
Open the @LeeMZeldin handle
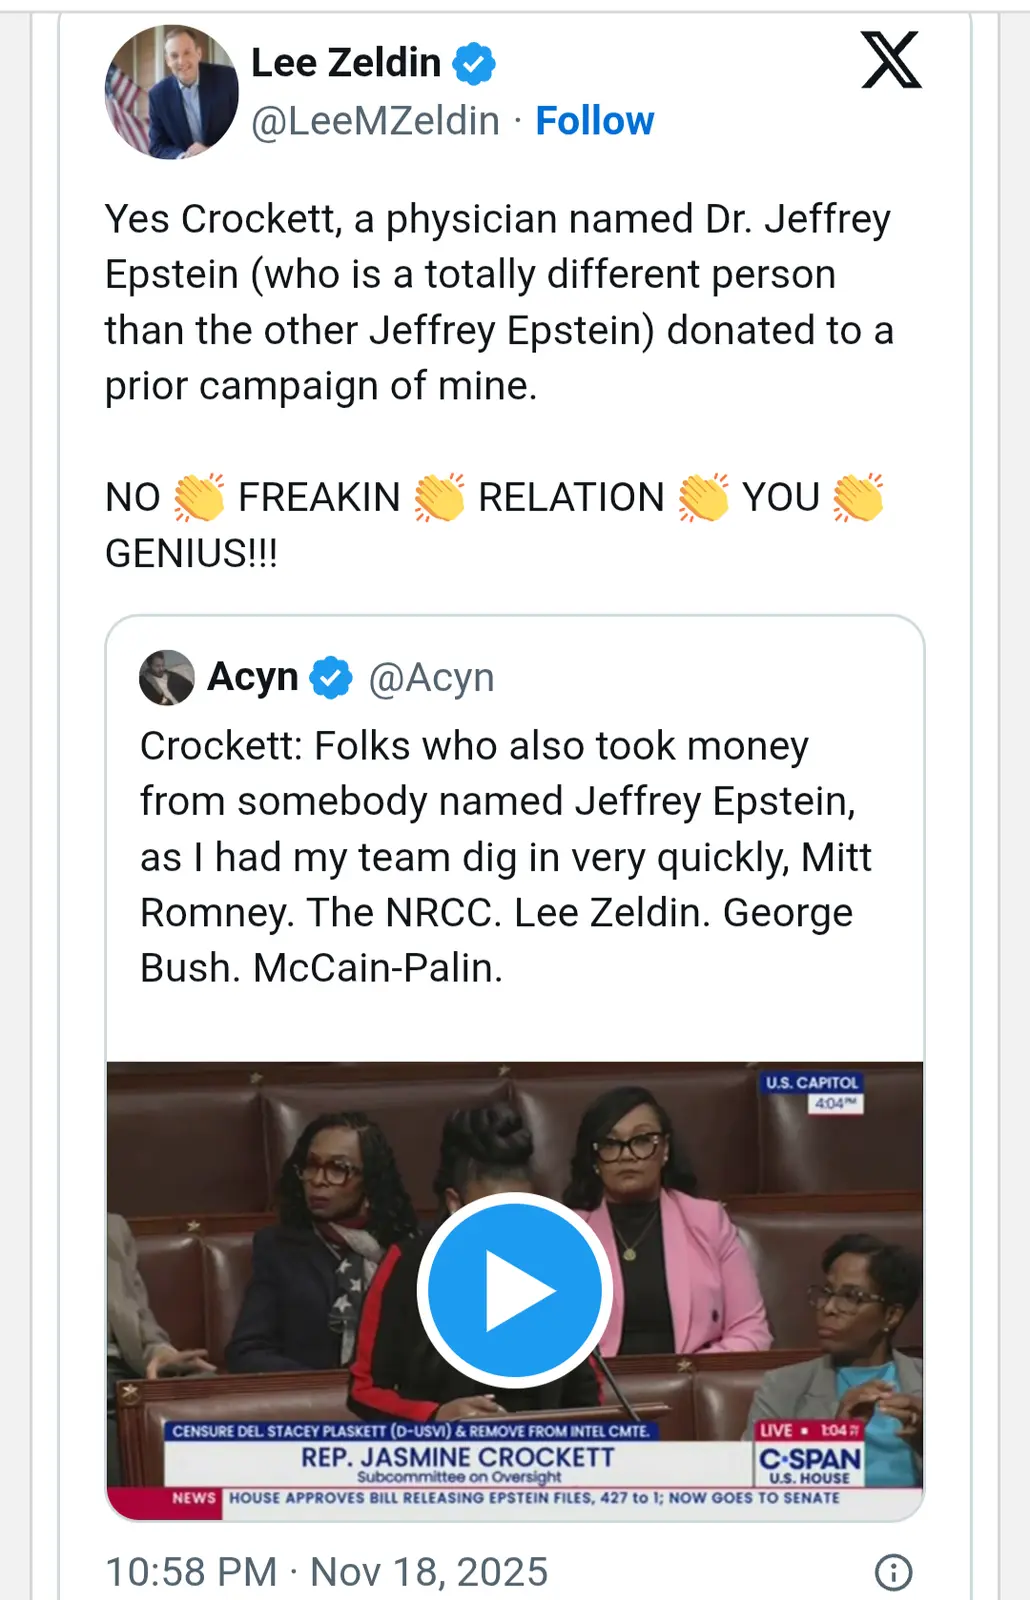click(x=372, y=120)
